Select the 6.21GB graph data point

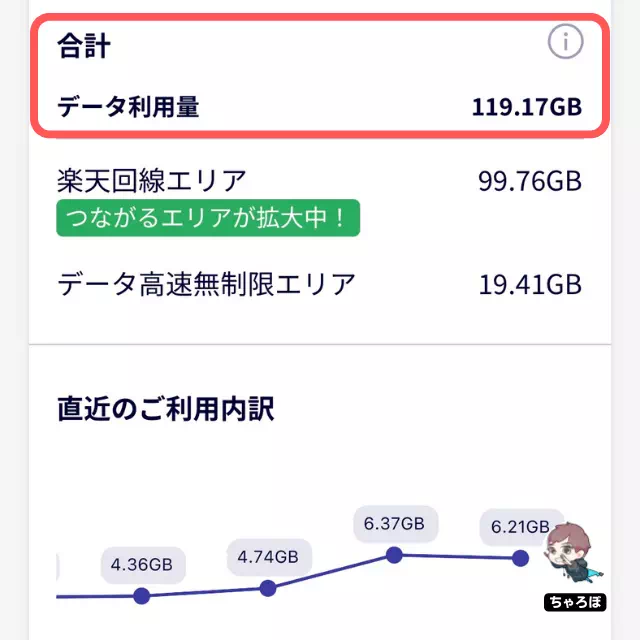click(520, 558)
